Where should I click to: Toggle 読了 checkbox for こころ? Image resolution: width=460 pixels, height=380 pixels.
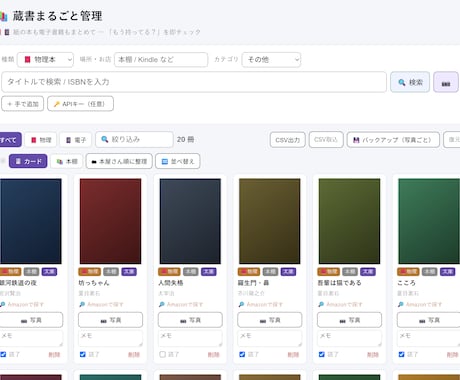pyautogui.click(x=401, y=354)
